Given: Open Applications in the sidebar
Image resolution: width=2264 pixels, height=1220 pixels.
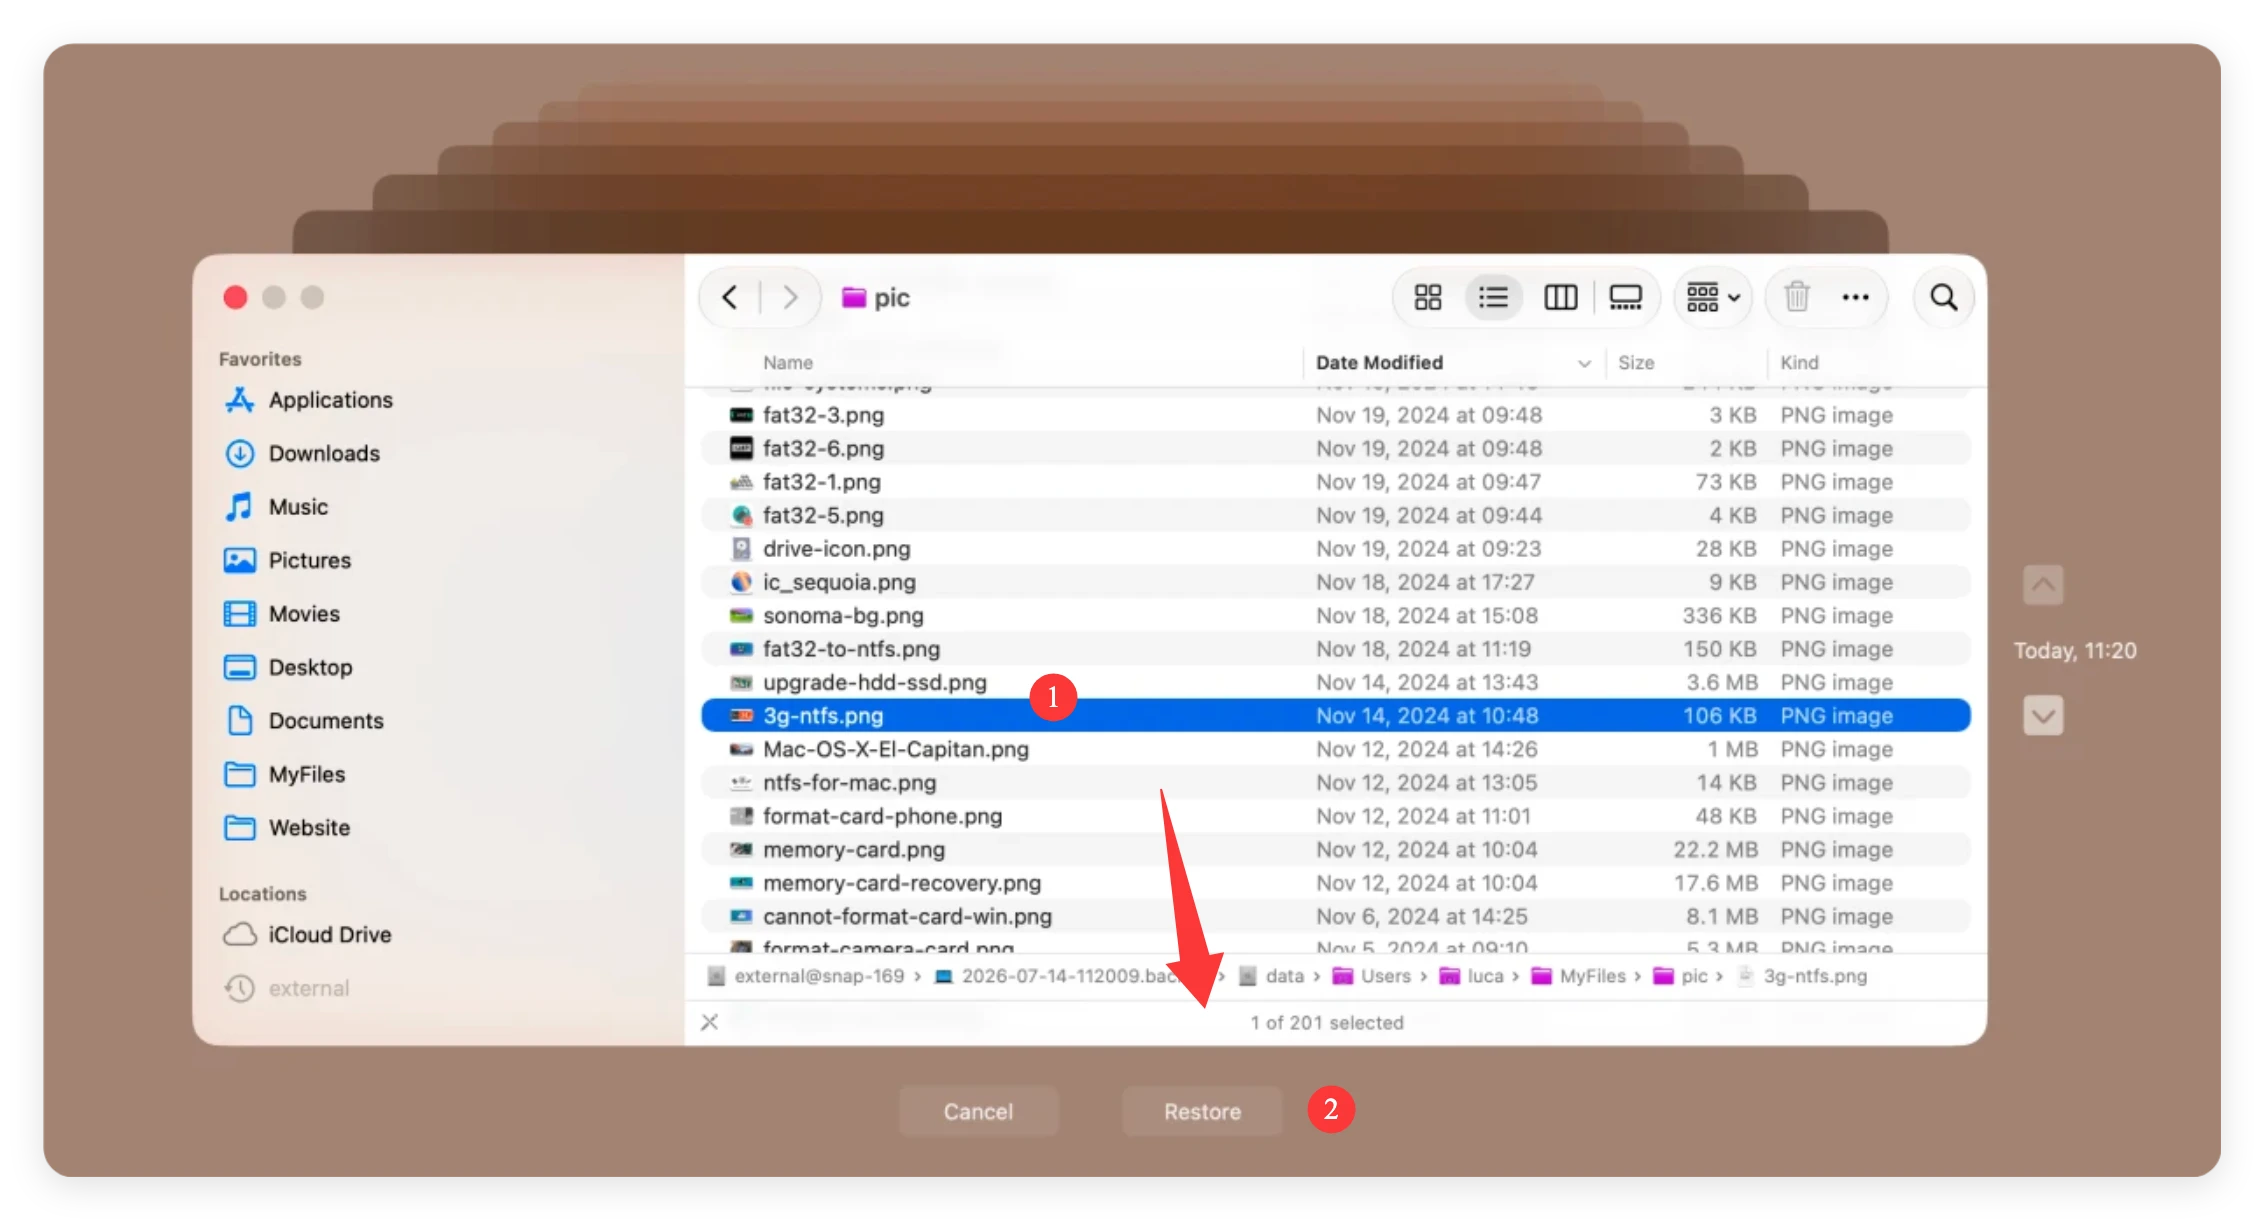Looking at the screenshot, I should click(308, 400).
